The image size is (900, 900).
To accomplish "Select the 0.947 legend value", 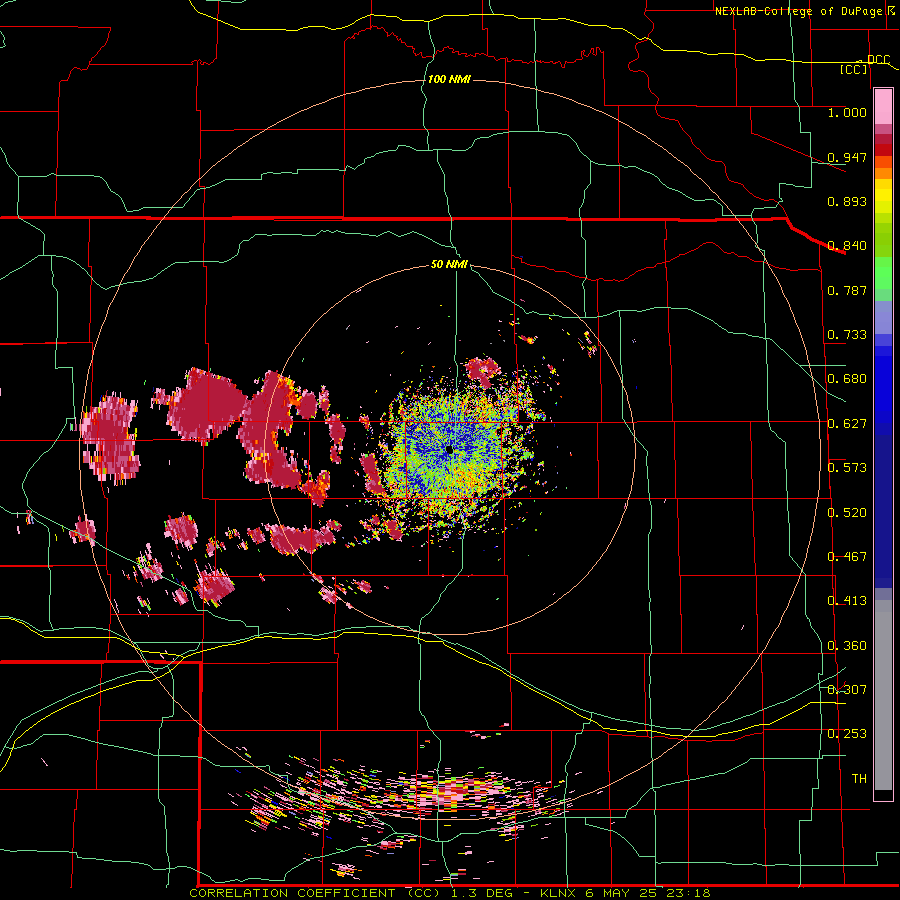I will tap(847, 157).
